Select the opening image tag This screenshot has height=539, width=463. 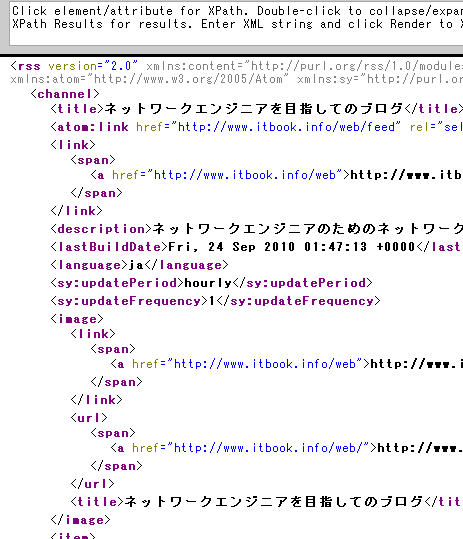point(77,319)
